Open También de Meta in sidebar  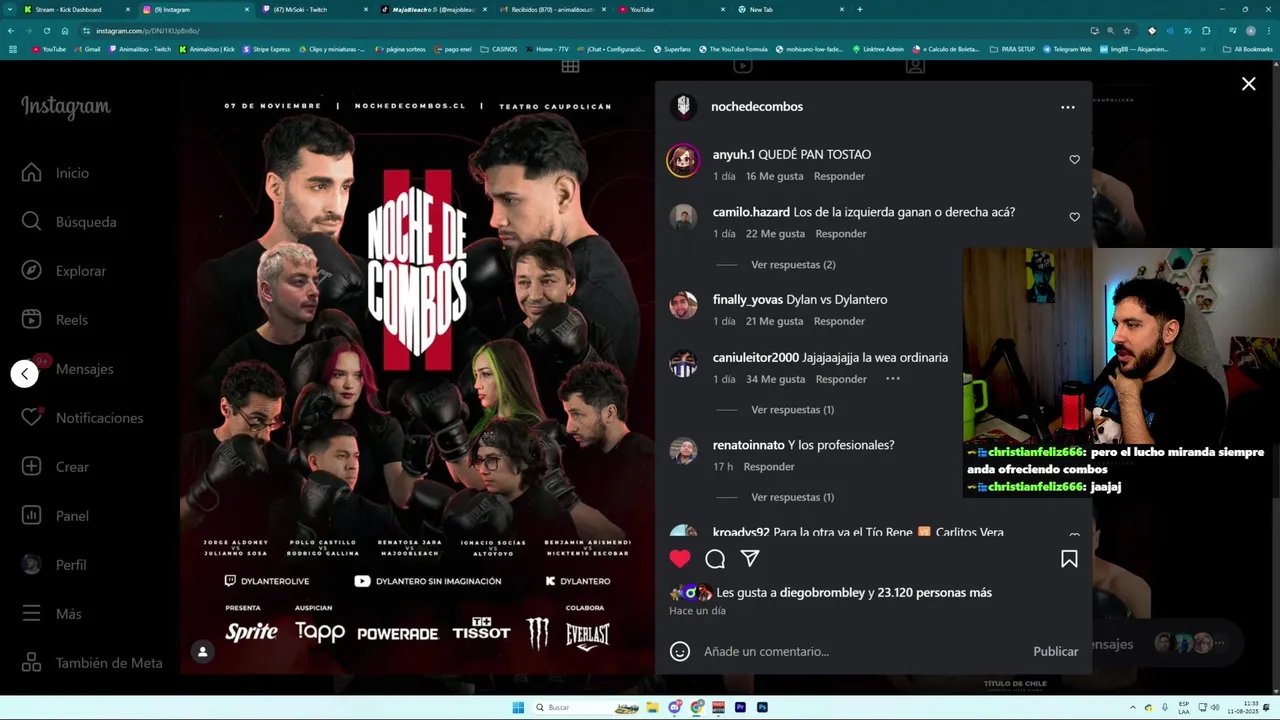pos(91,663)
